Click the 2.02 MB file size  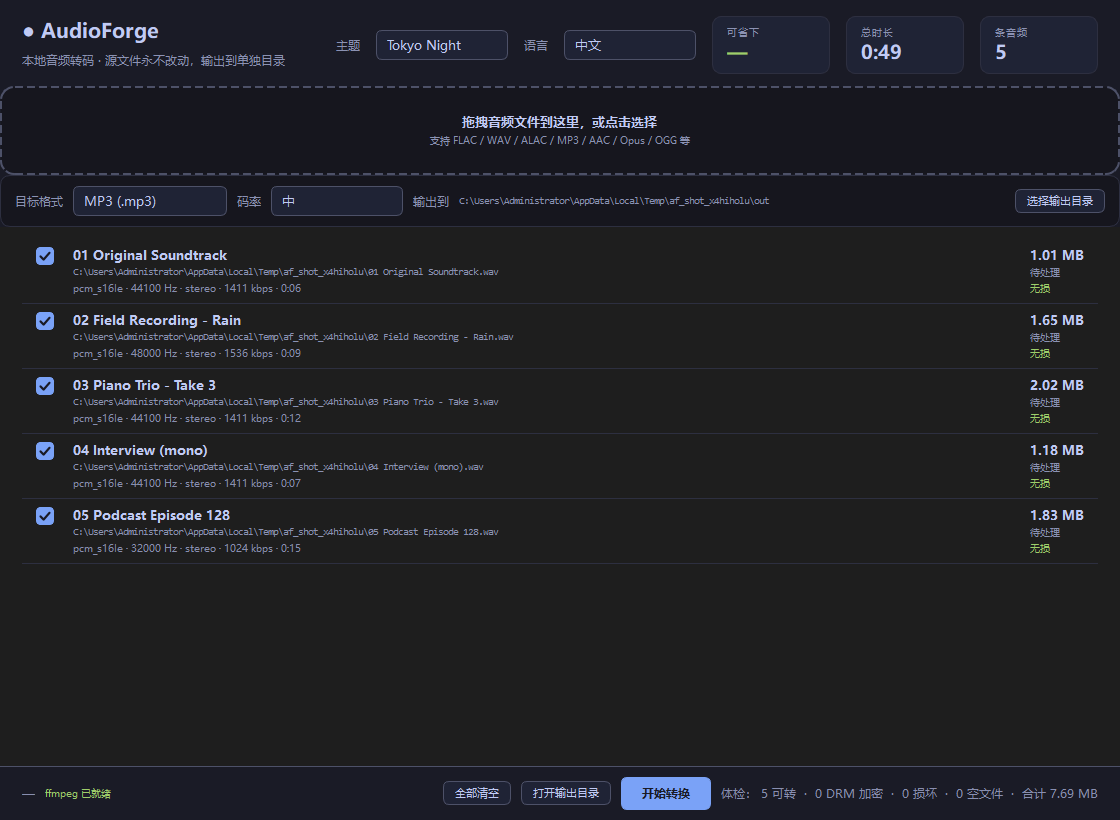coord(1056,385)
